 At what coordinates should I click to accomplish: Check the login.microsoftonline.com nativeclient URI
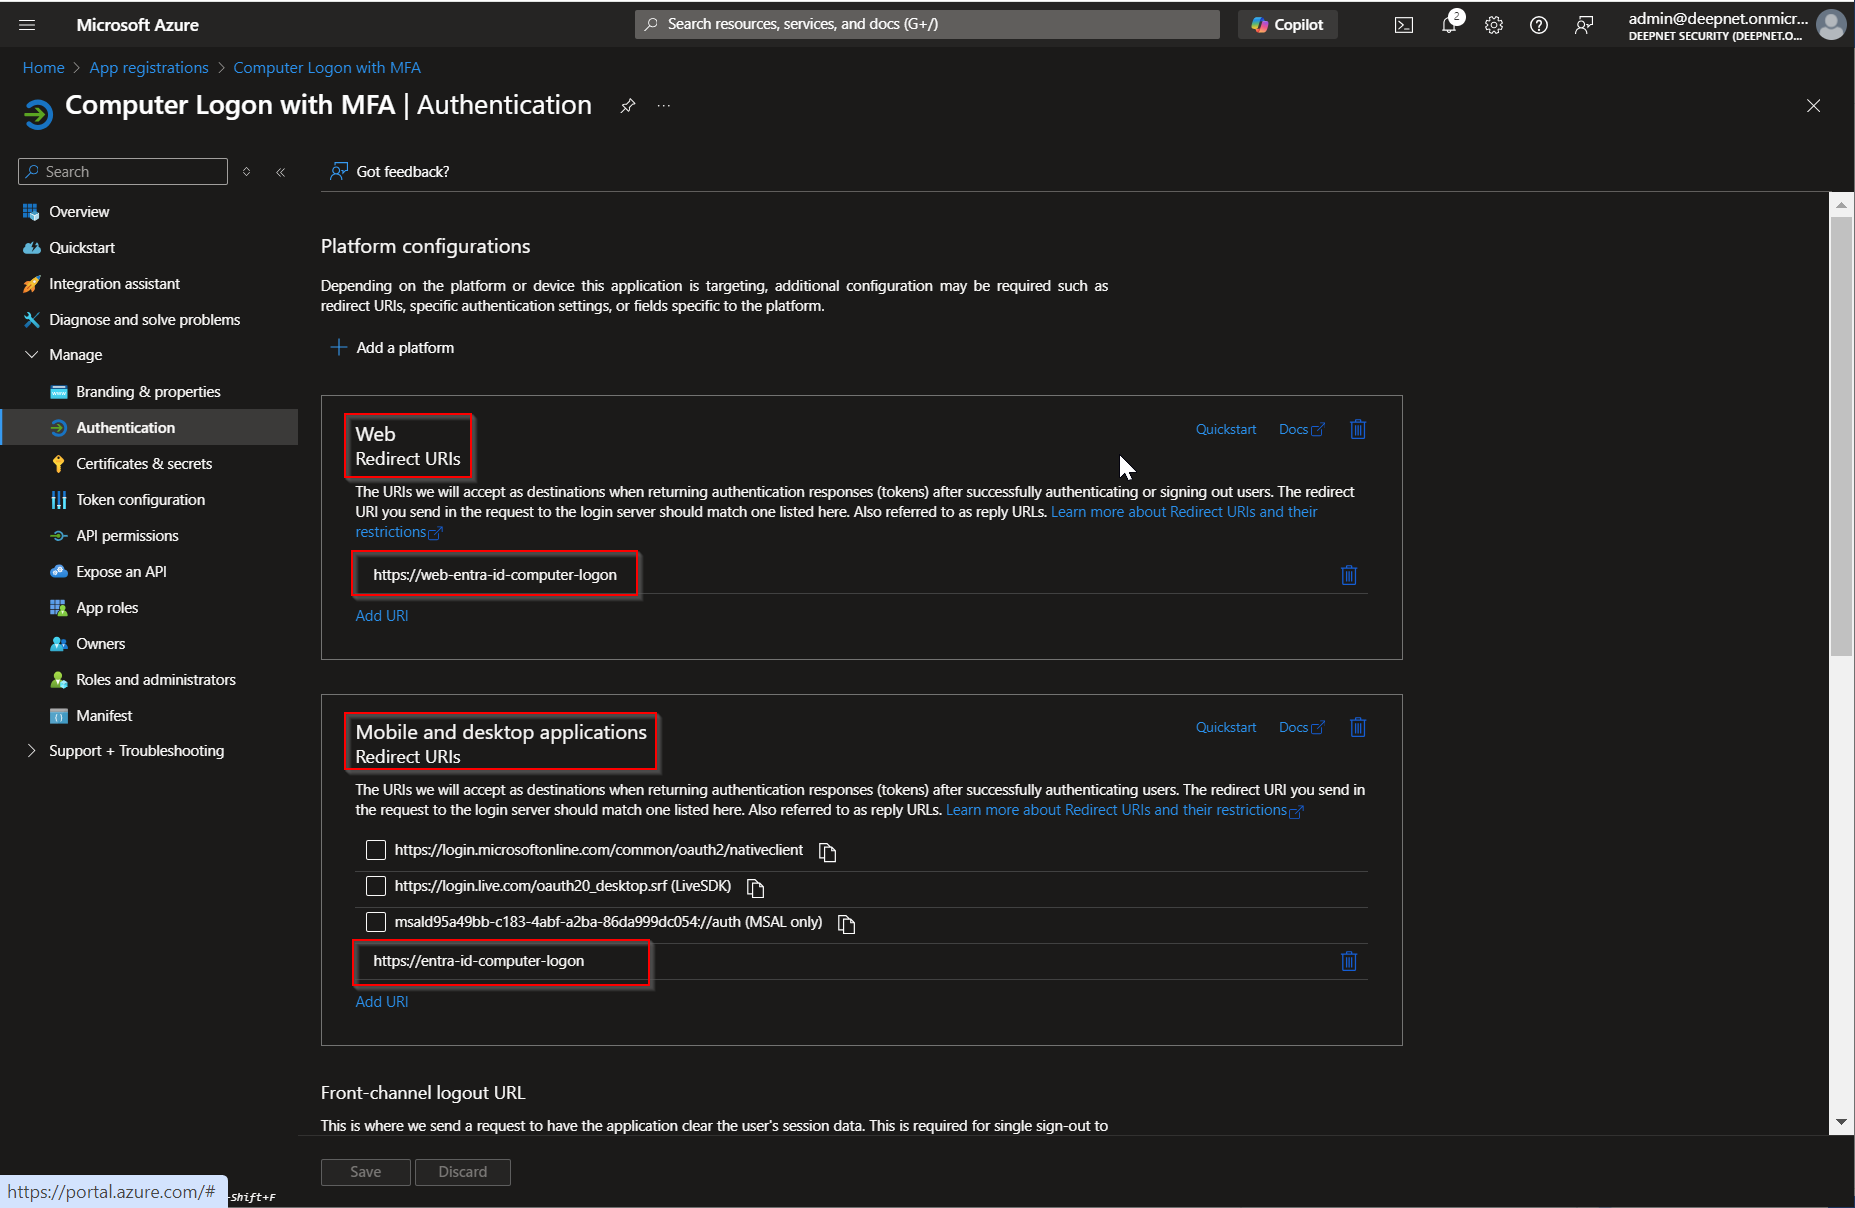tap(376, 850)
